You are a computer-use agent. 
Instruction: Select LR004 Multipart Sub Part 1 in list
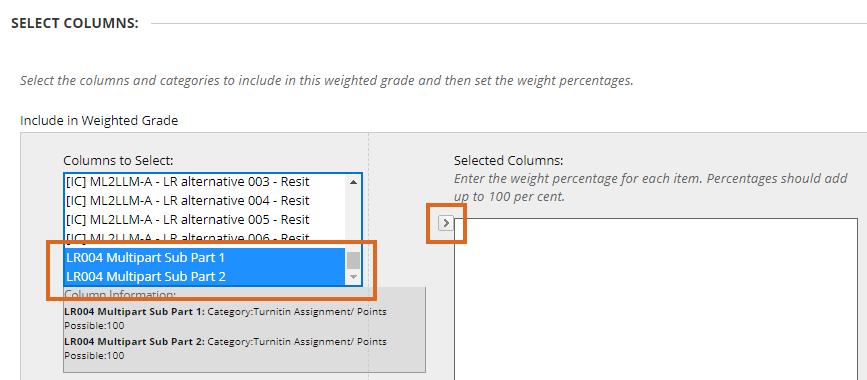point(205,258)
